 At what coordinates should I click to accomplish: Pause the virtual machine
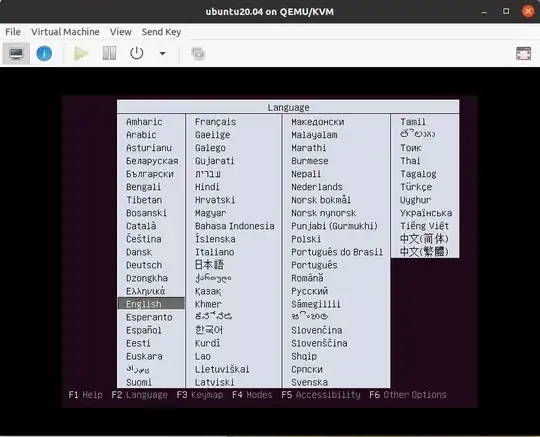[109, 53]
